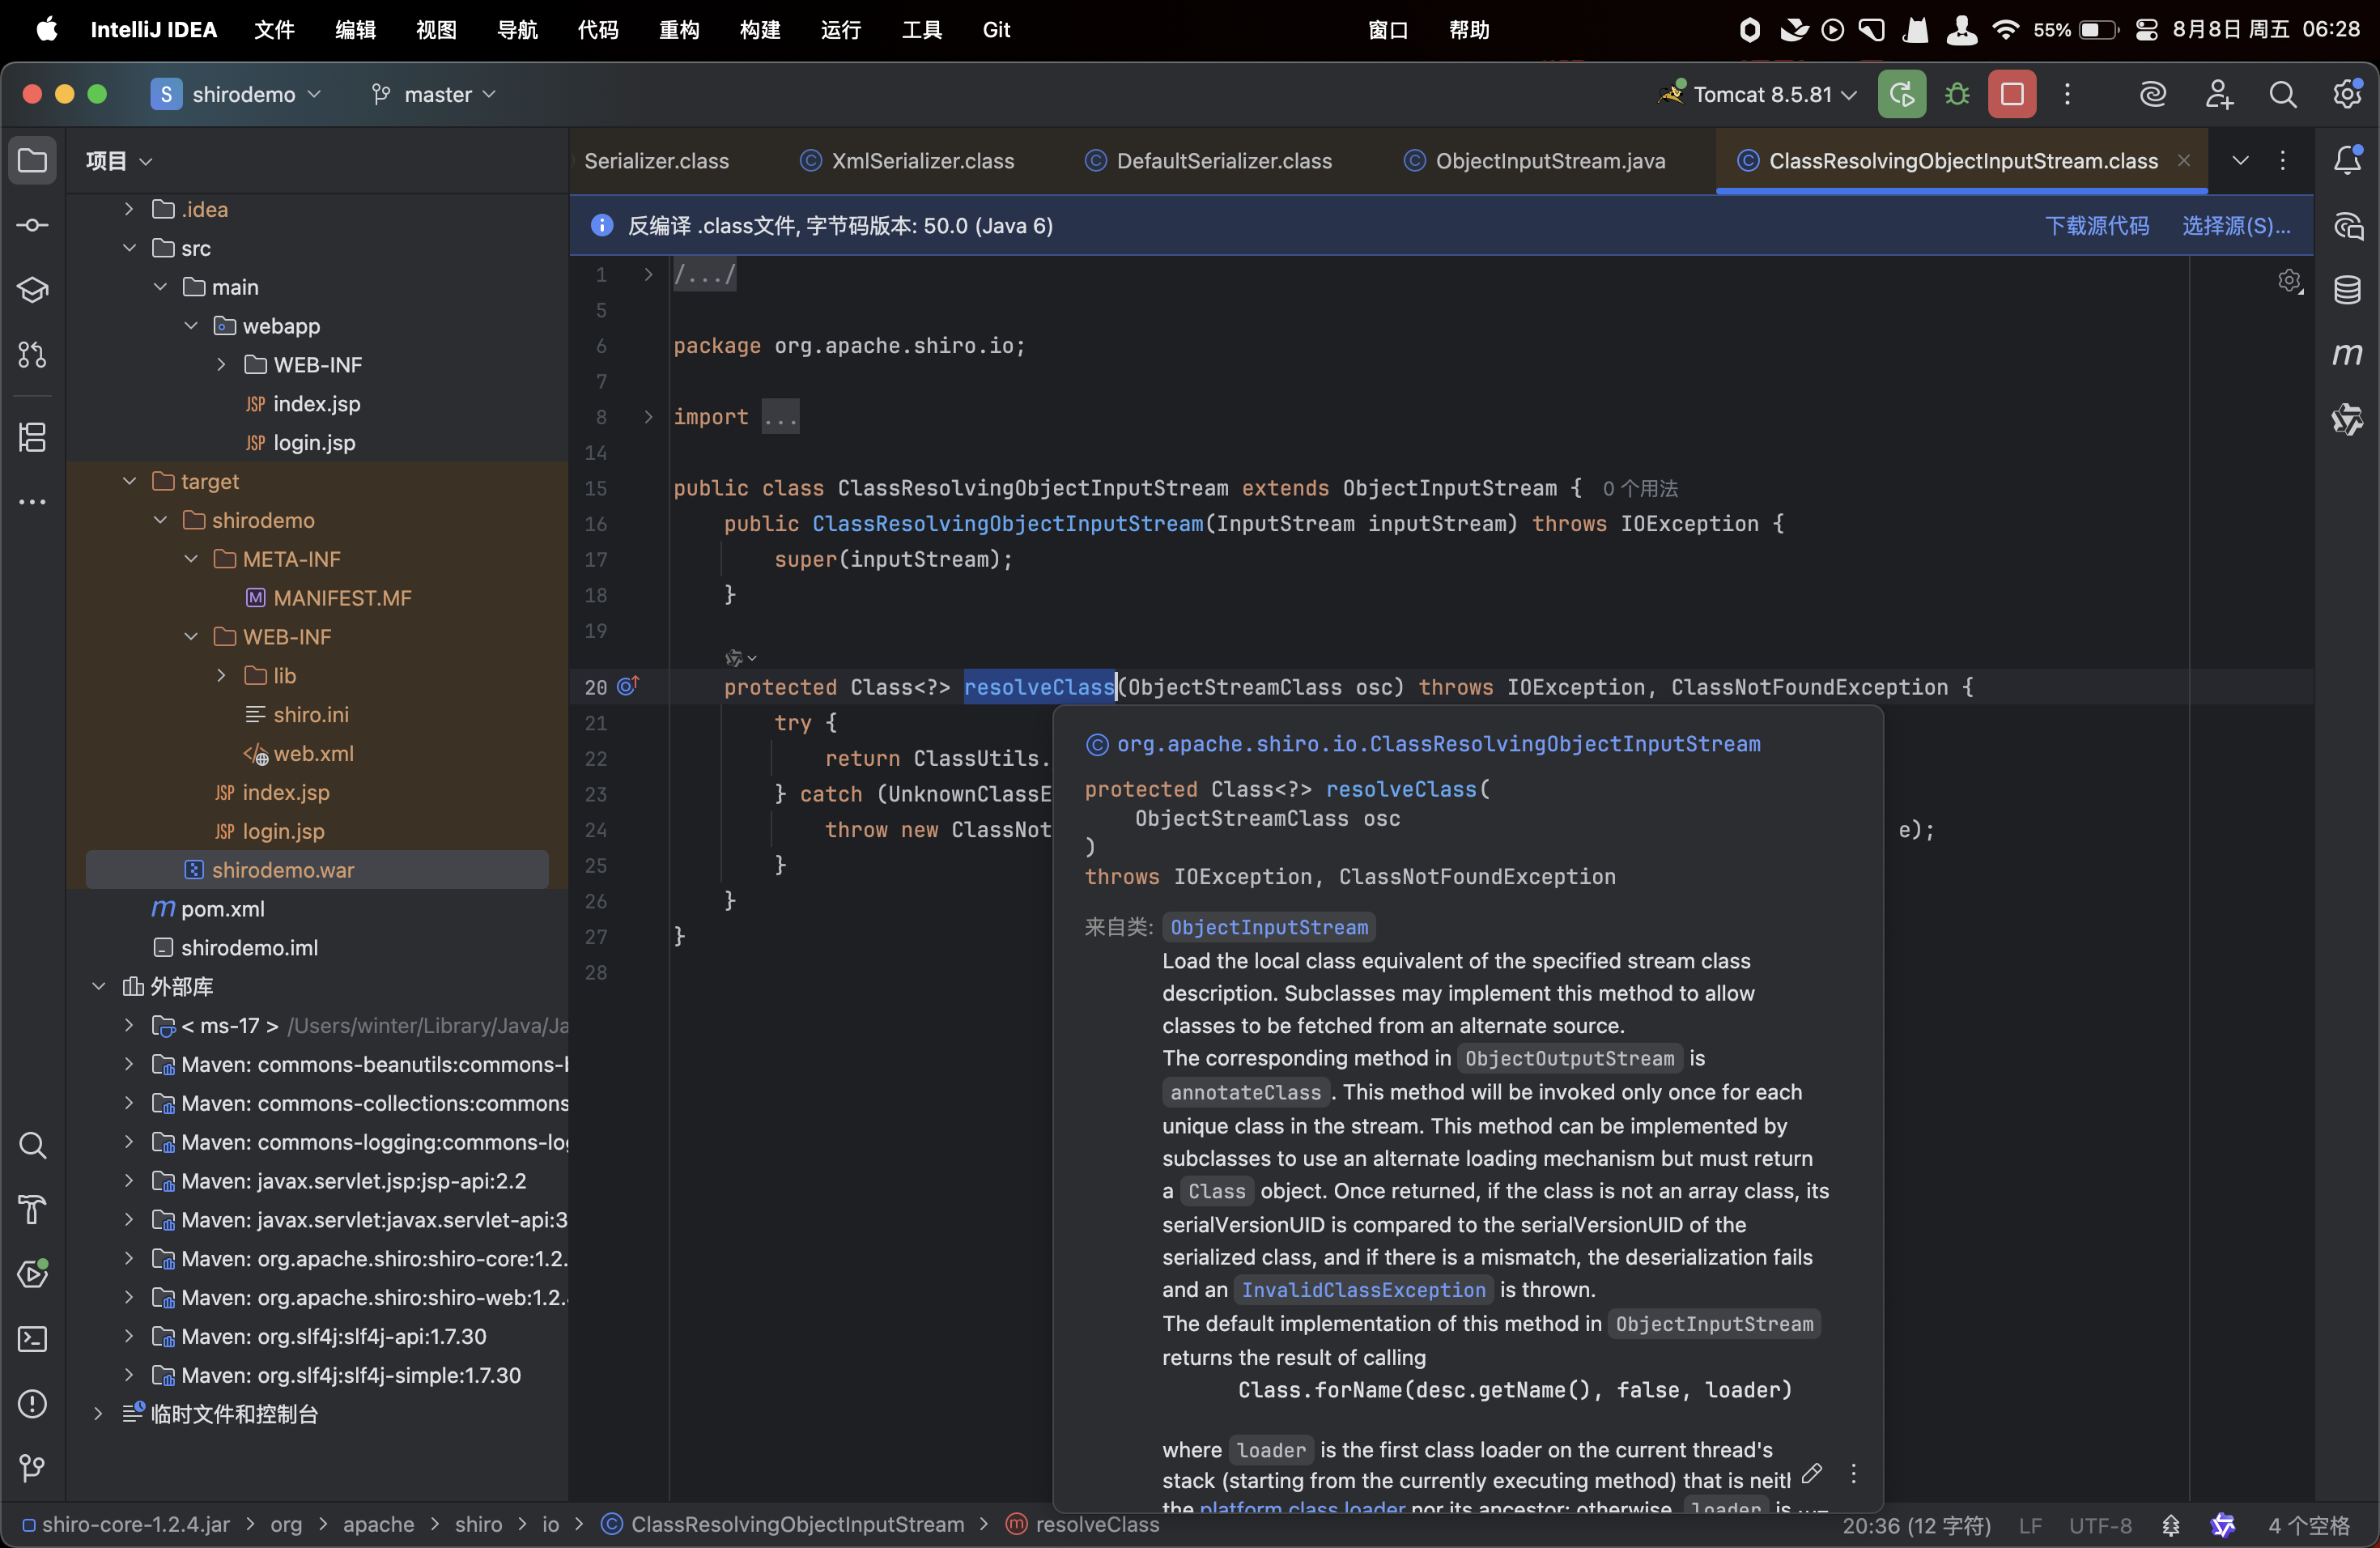
Task: Switch to the ObjectInputStream.java tab
Action: pyautogui.click(x=1549, y=161)
